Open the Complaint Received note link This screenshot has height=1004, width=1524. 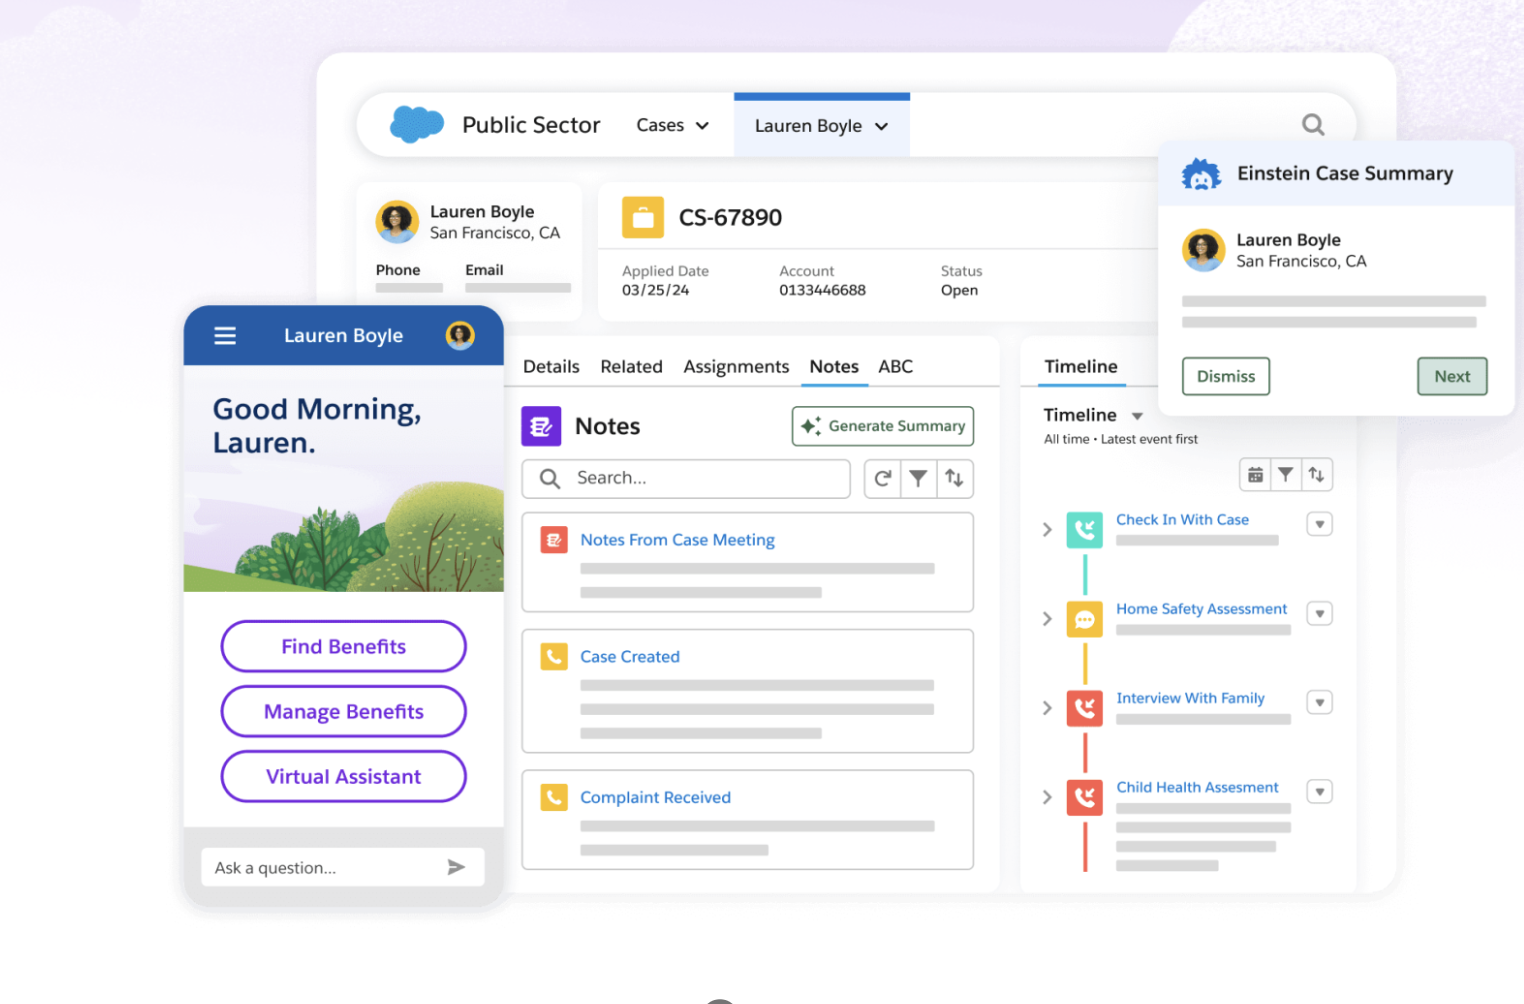tap(655, 797)
